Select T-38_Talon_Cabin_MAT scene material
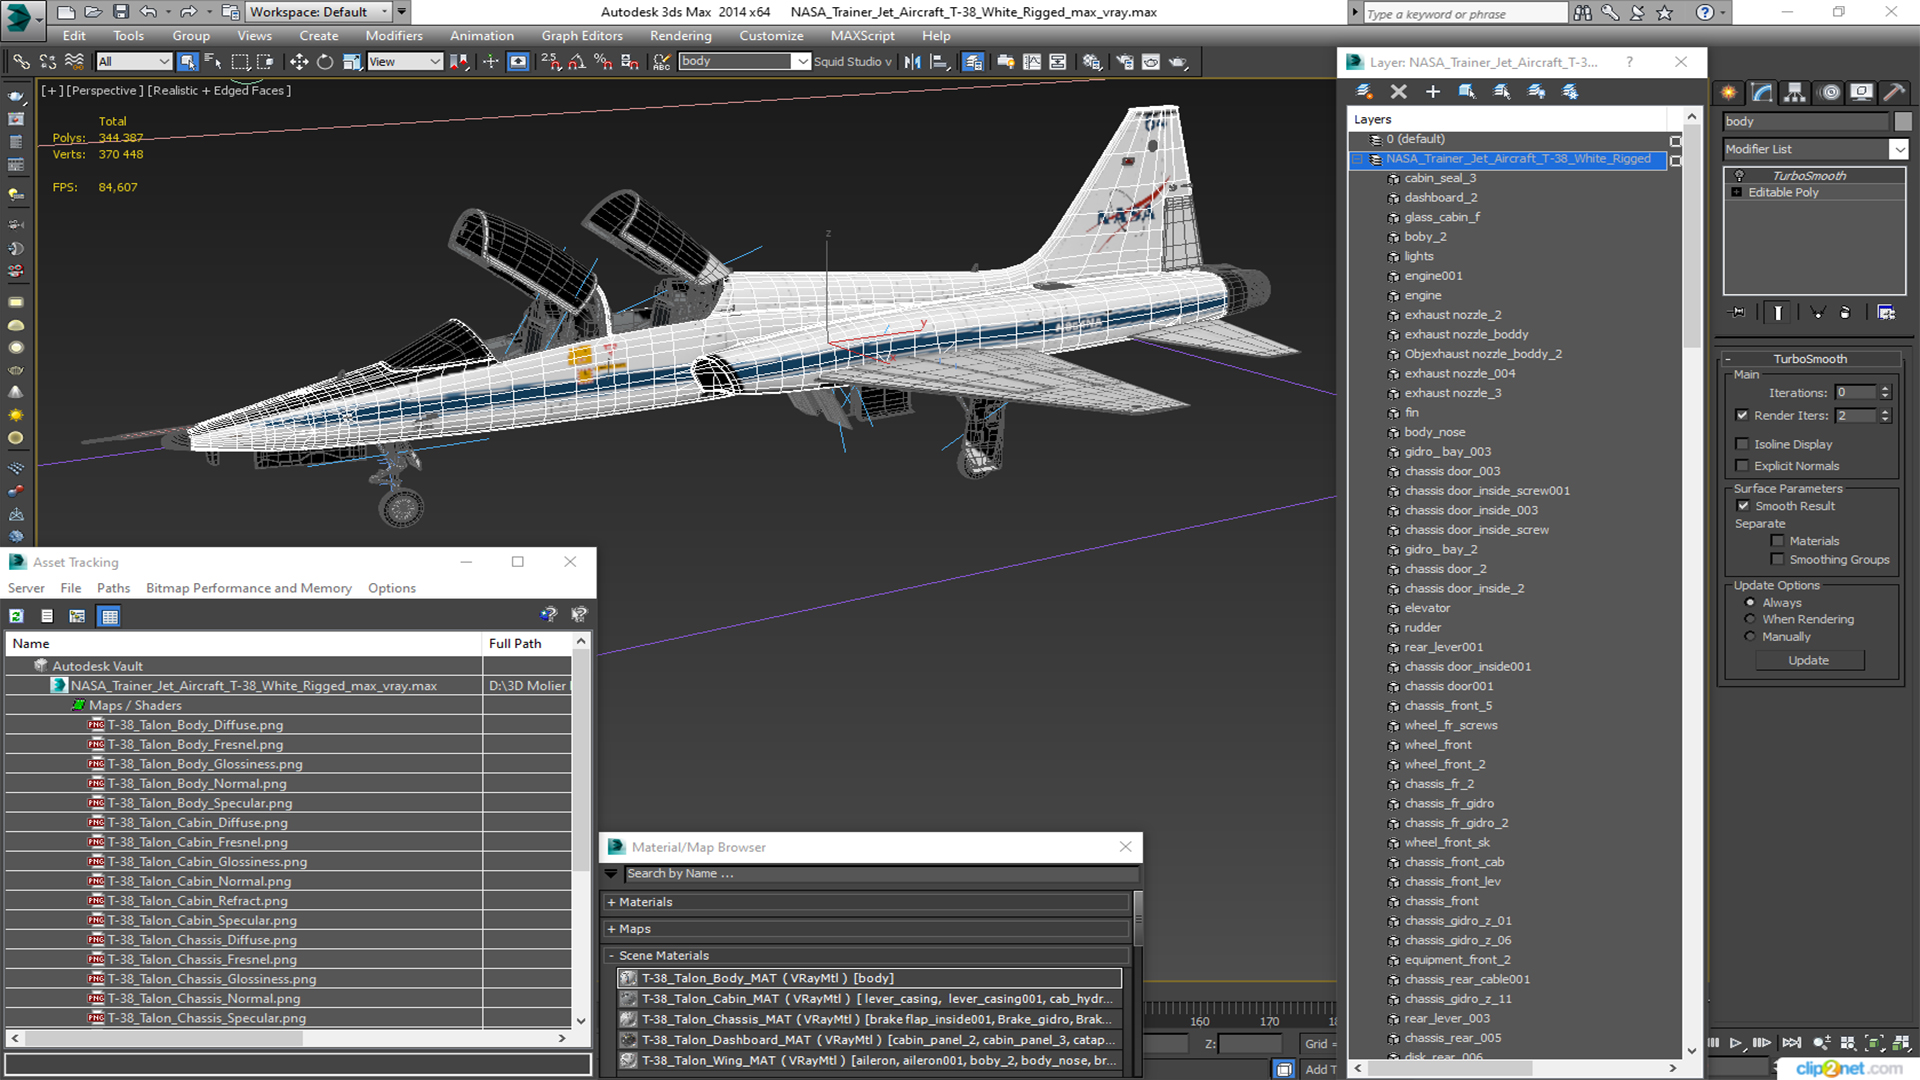The image size is (1920, 1080). [870, 999]
